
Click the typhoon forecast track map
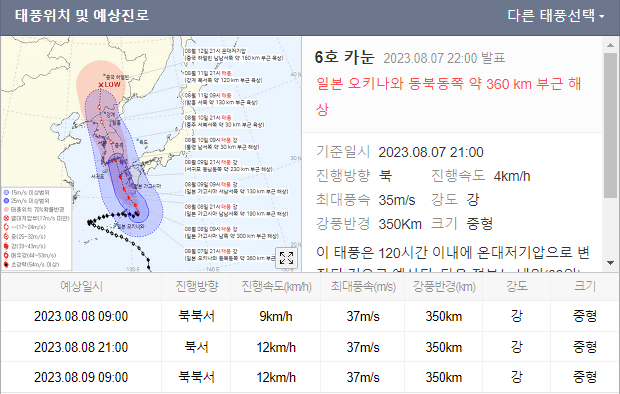click(151, 154)
